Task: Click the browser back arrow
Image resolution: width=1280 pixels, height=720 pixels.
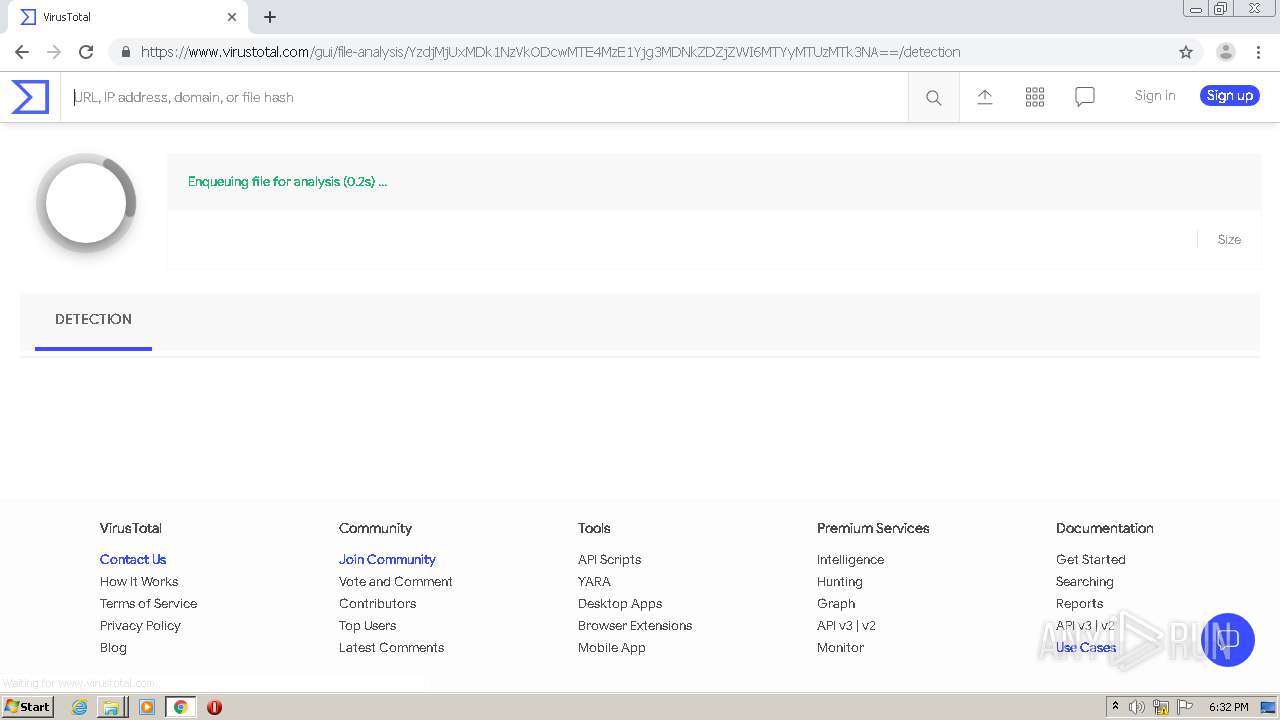Action: (x=22, y=52)
